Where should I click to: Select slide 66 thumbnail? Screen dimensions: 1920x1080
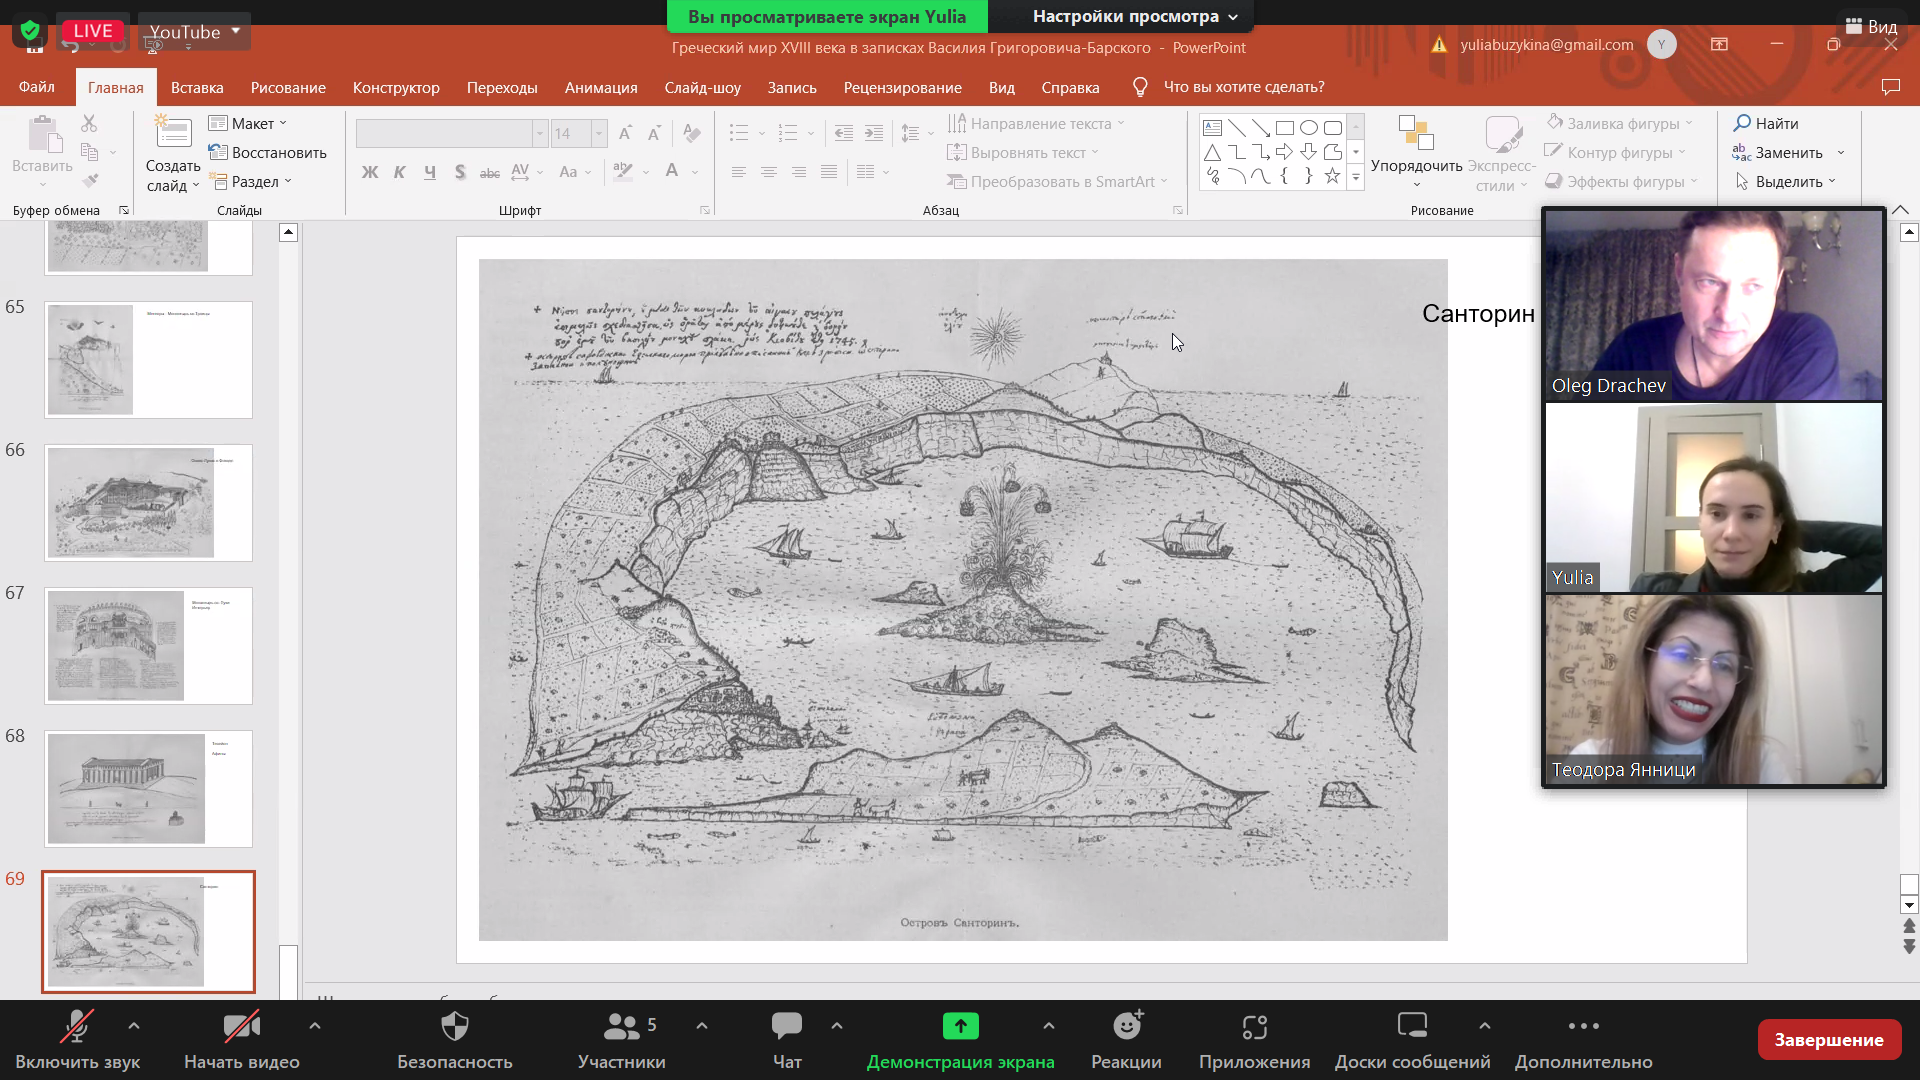click(148, 503)
